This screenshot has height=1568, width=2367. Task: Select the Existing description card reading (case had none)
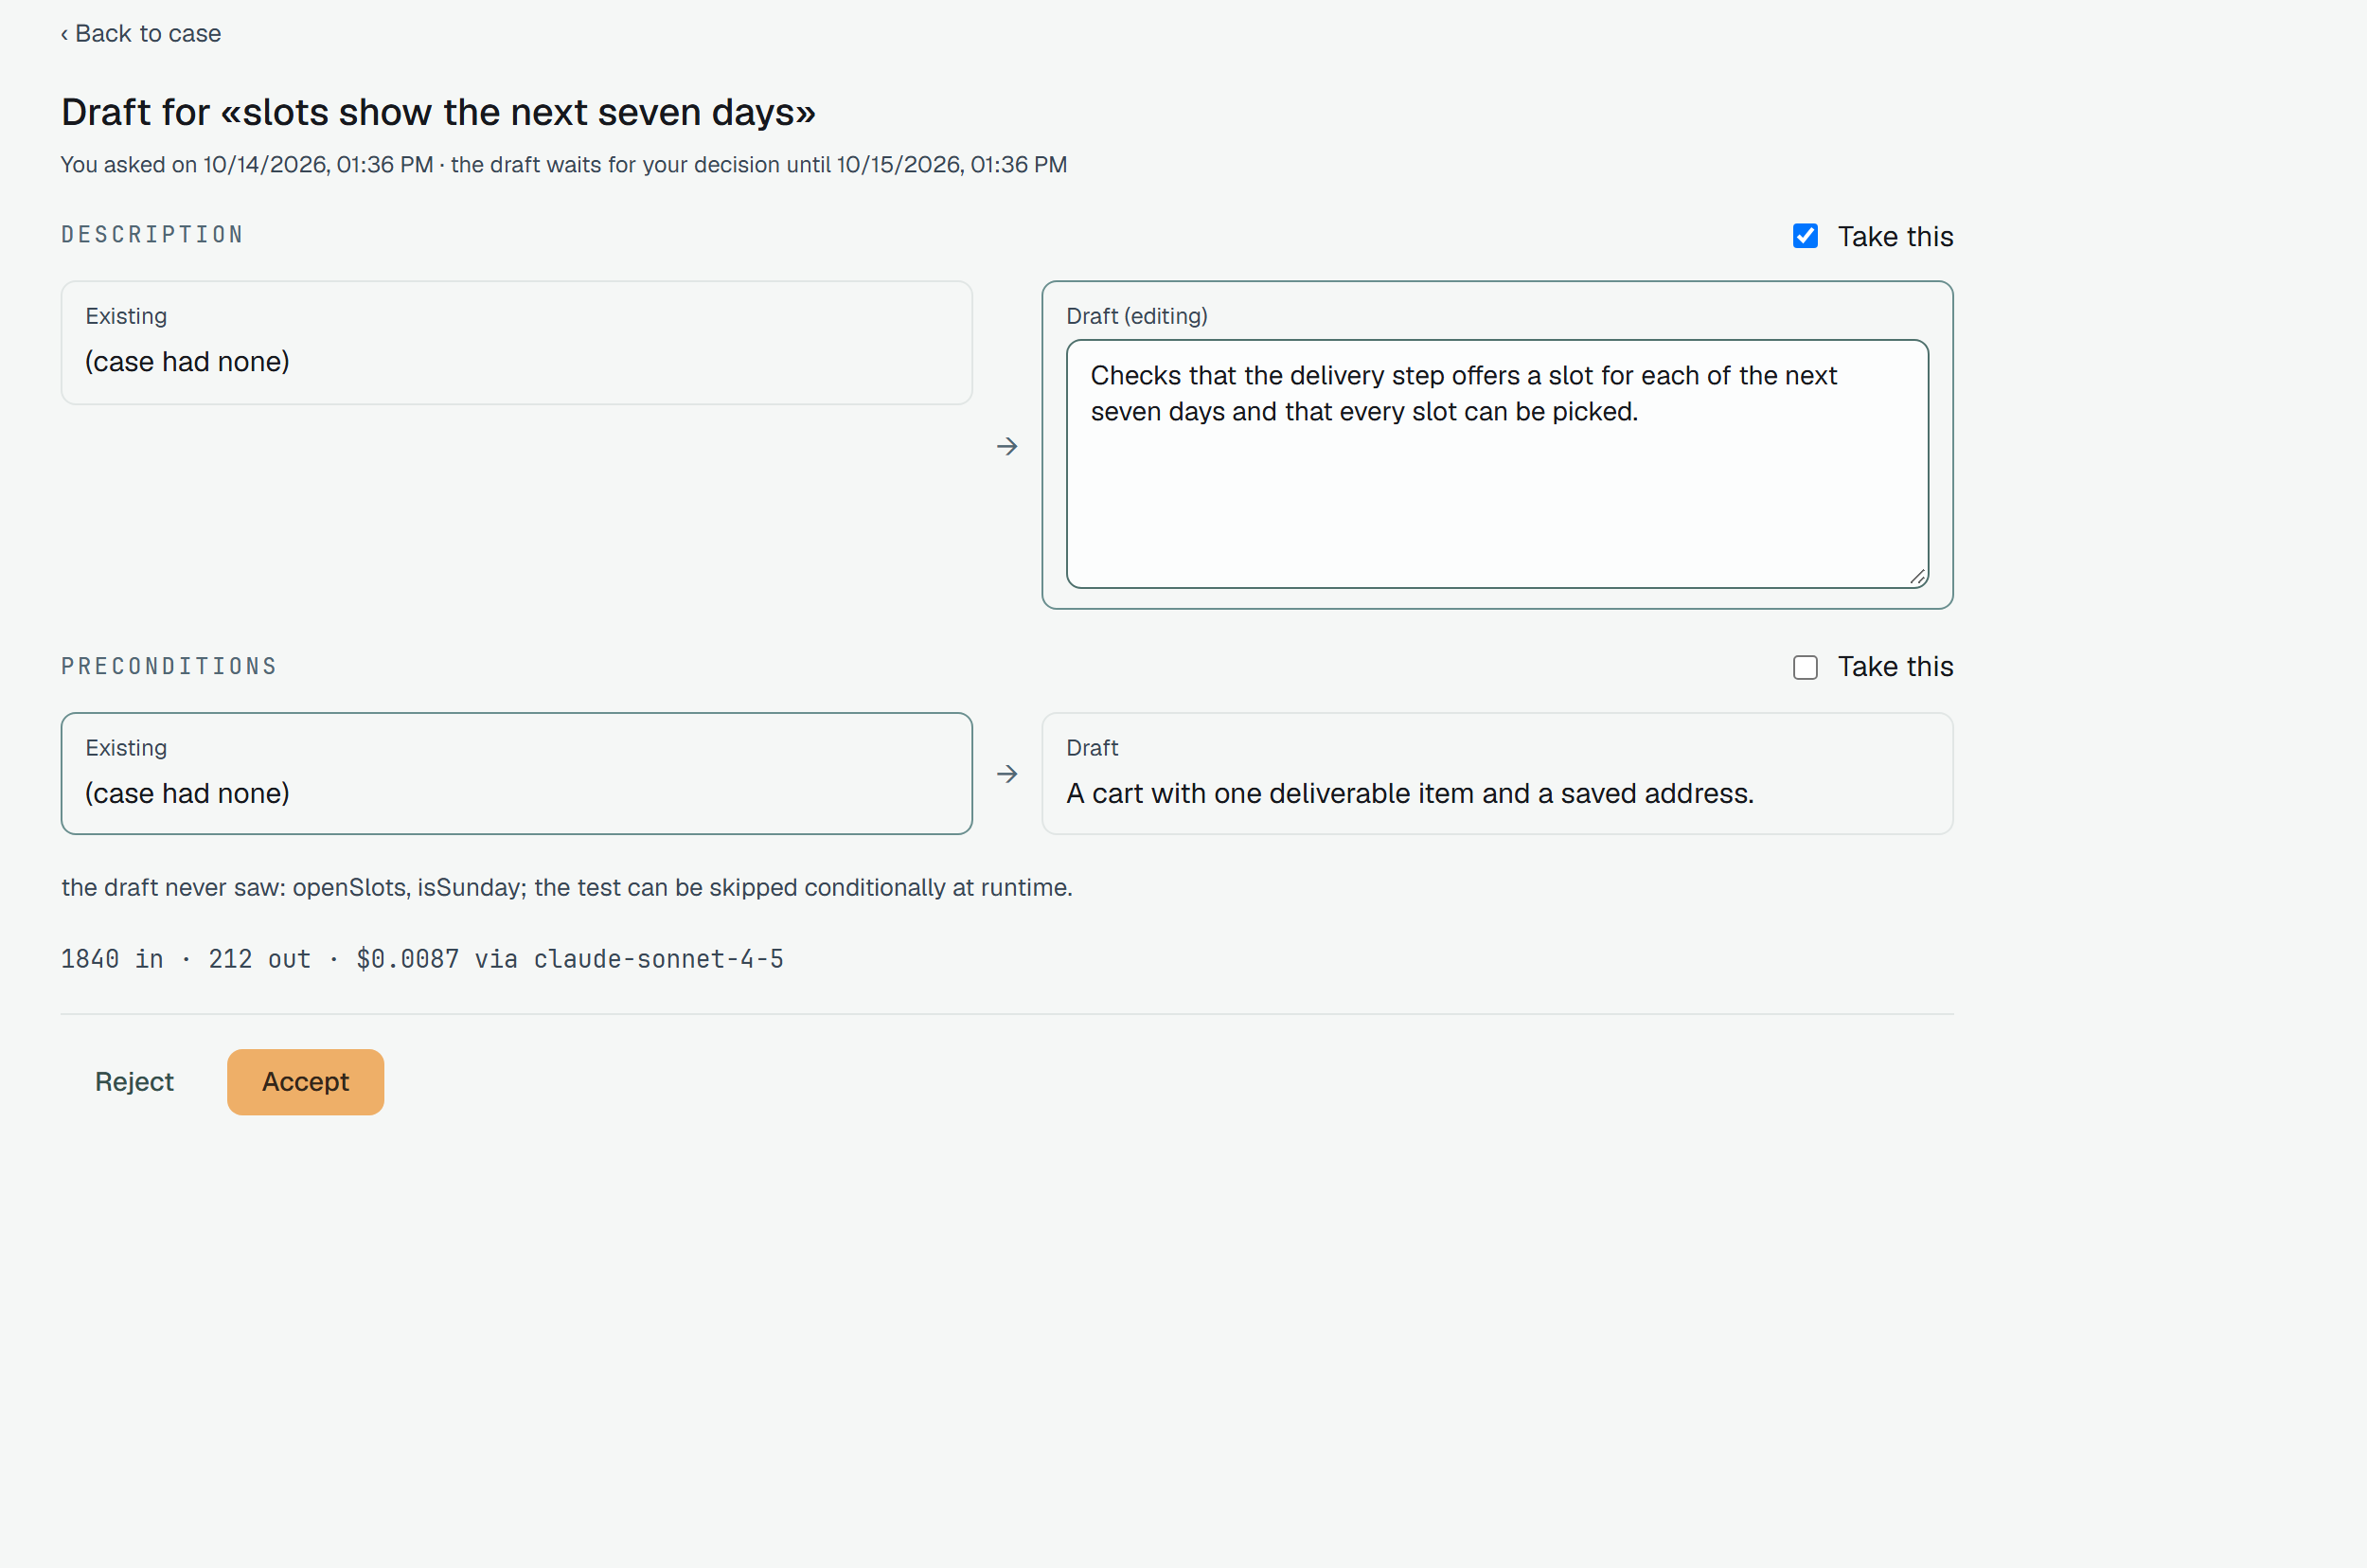pyautogui.click(x=516, y=343)
